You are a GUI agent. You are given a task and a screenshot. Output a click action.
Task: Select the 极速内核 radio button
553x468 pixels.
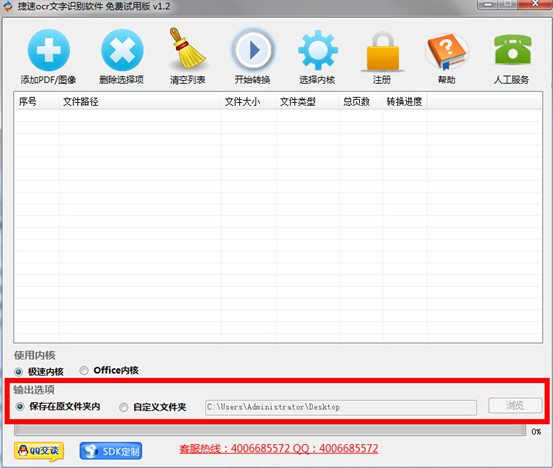(x=19, y=372)
